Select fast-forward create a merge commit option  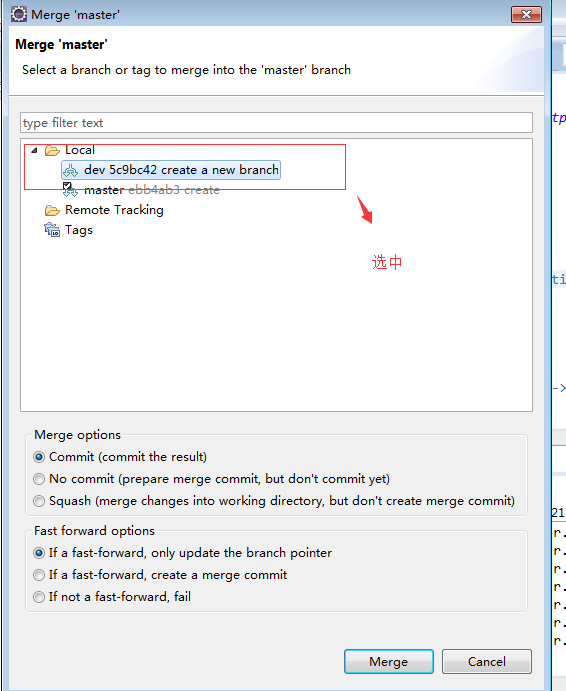coord(160,575)
